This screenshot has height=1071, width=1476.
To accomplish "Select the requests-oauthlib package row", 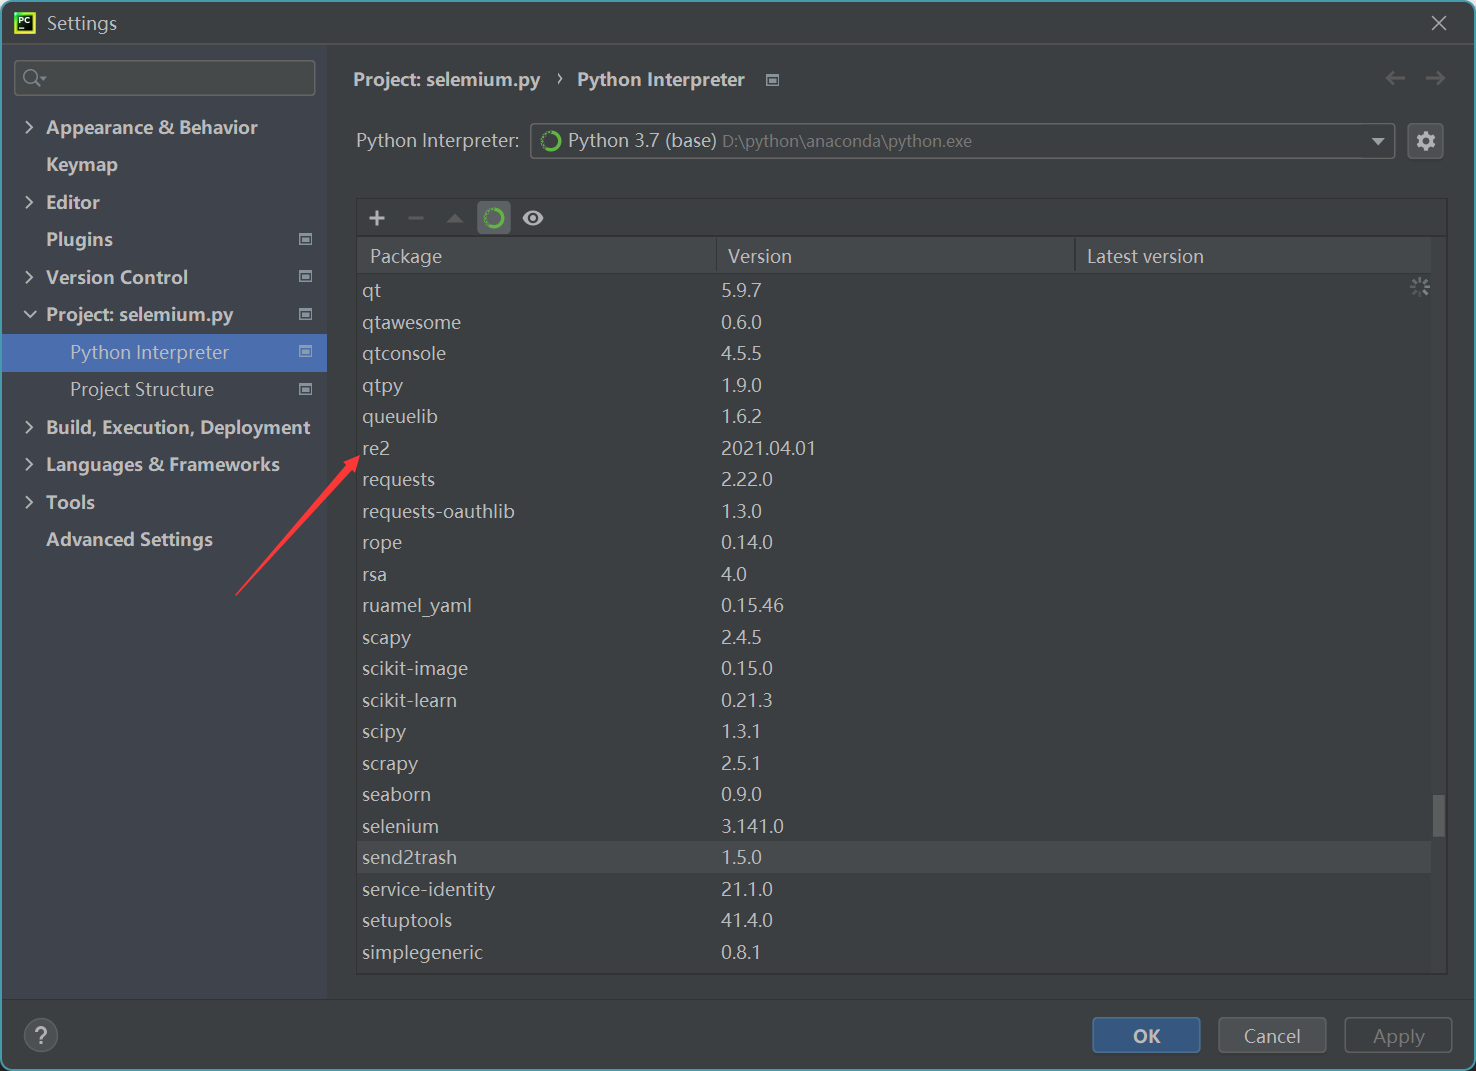I will pyautogui.click(x=894, y=511).
